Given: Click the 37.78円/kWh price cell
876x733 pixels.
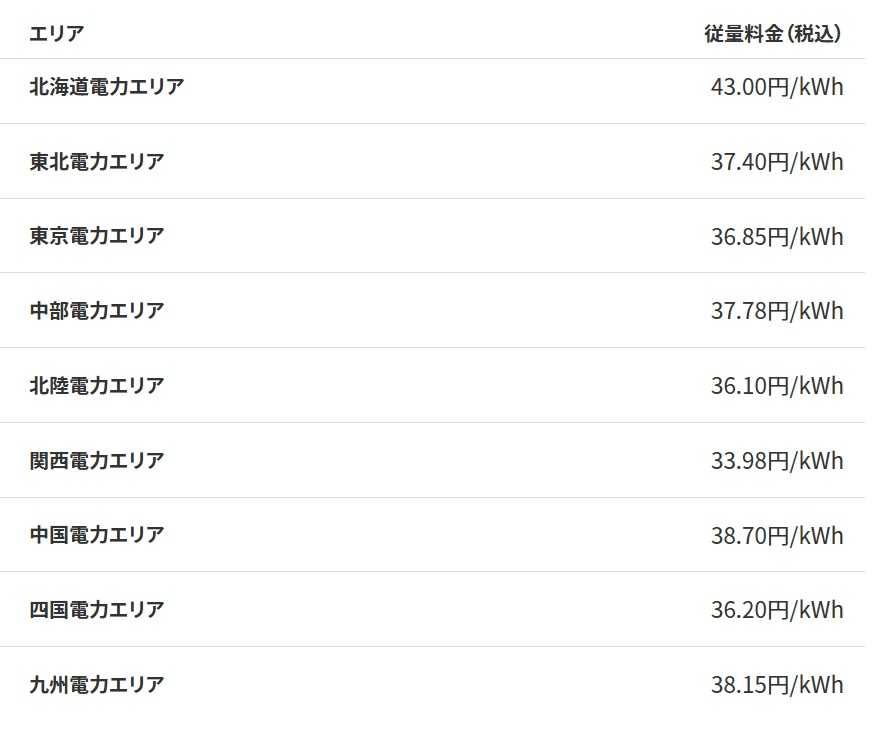Looking at the screenshot, I should (777, 311).
